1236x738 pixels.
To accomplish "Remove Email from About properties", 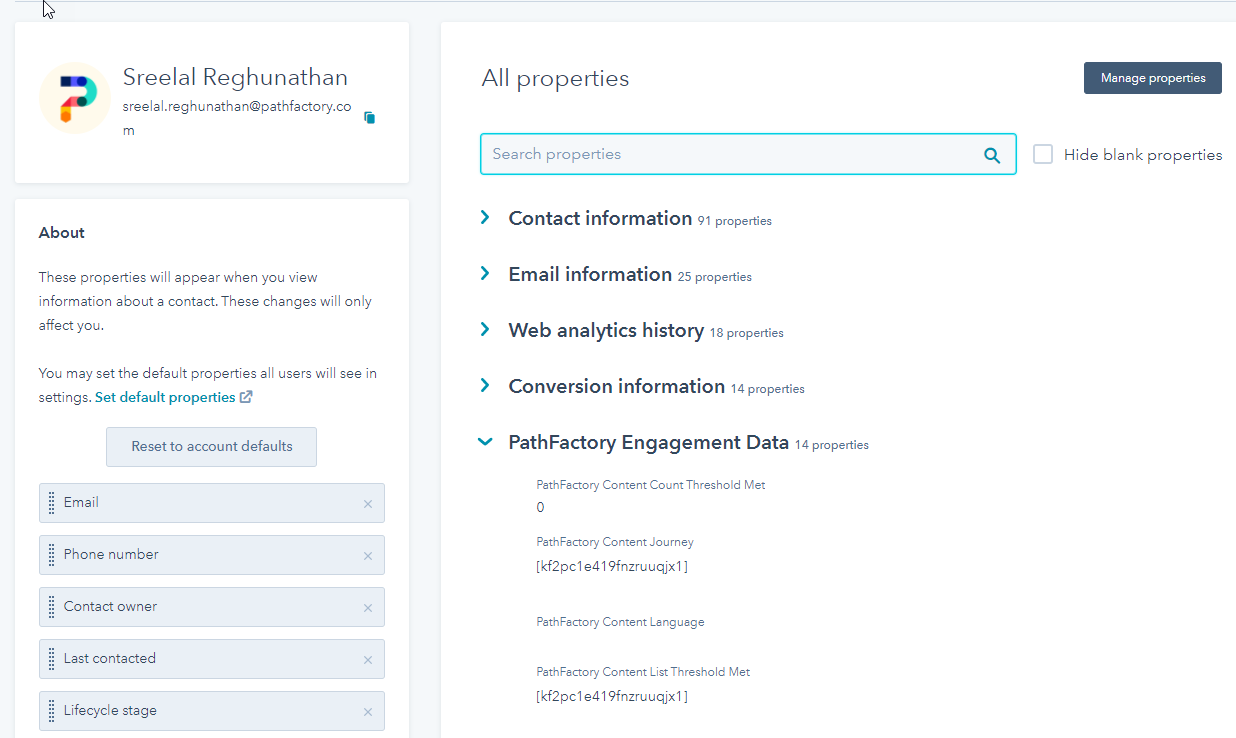I will [368, 504].
